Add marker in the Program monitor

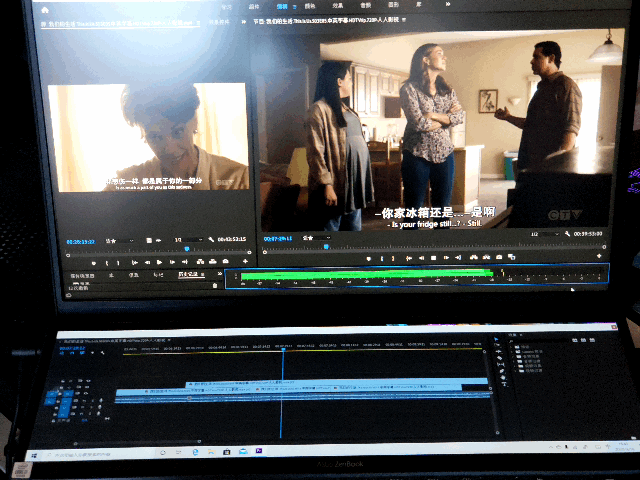(x=369, y=259)
